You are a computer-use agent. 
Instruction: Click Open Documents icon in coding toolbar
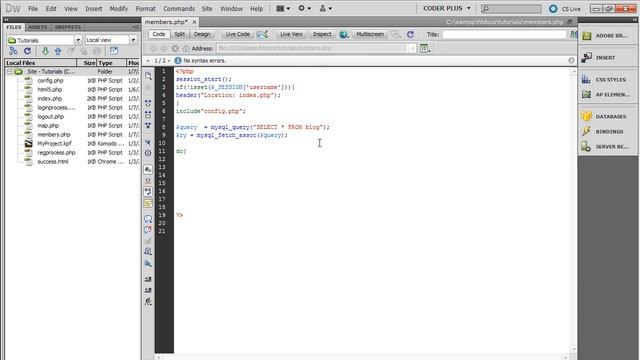click(148, 76)
